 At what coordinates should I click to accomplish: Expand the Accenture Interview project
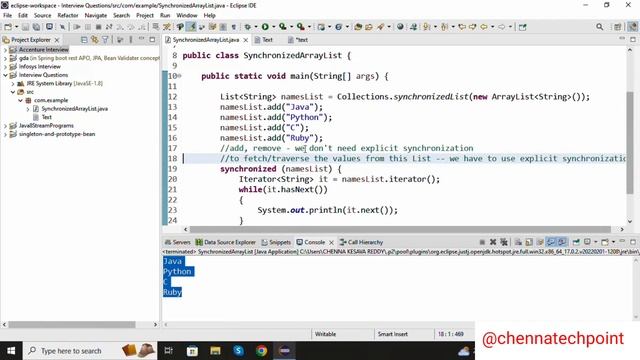pyautogui.click(x=5, y=50)
